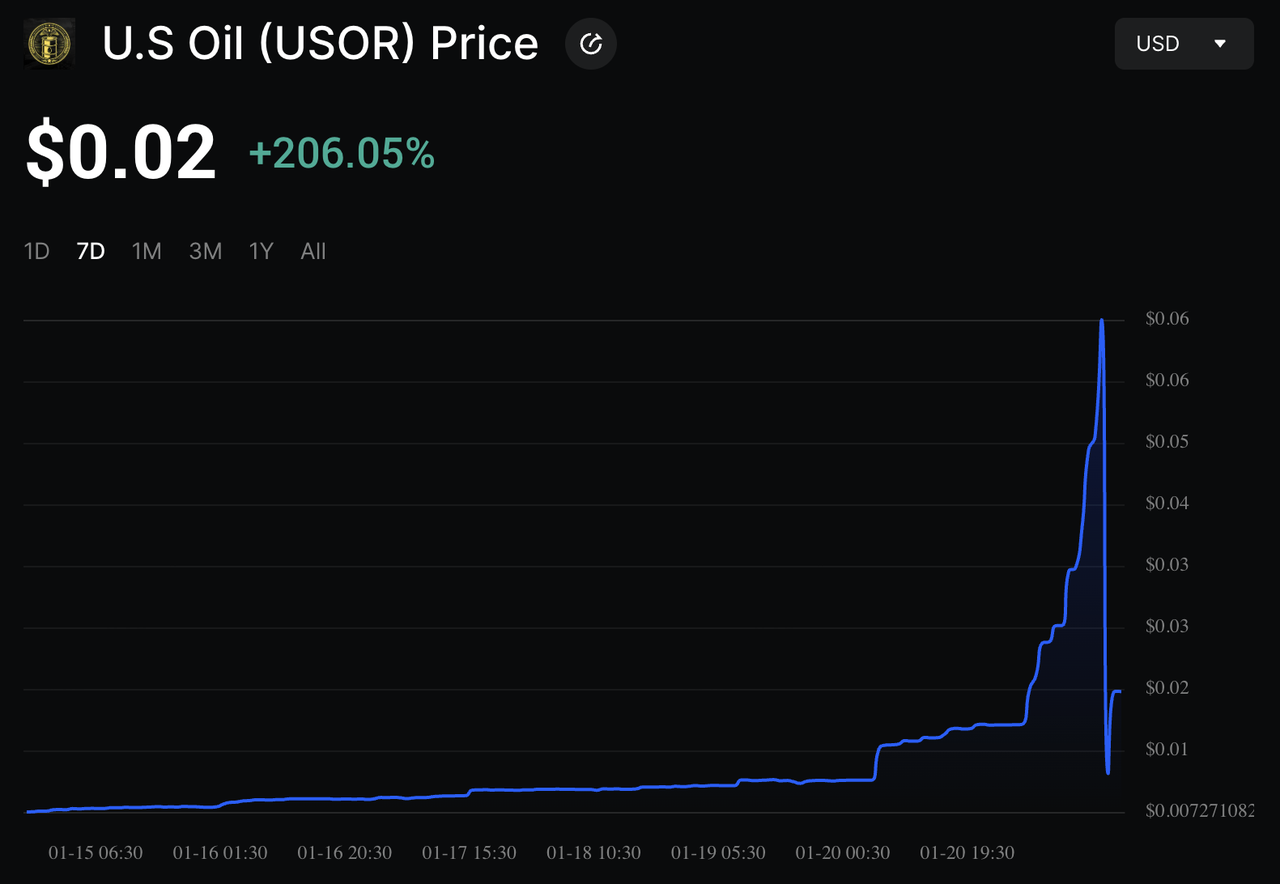Image resolution: width=1280 pixels, height=884 pixels.
Task: Select the 1D time range
Action: coord(37,251)
